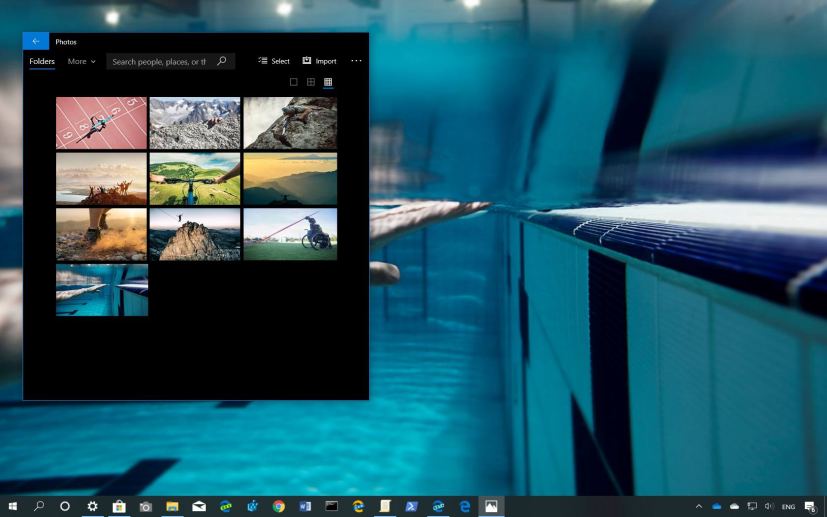Open the wheelchair javelin thrower photo
The width and height of the screenshot is (827, 517).
coord(290,234)
